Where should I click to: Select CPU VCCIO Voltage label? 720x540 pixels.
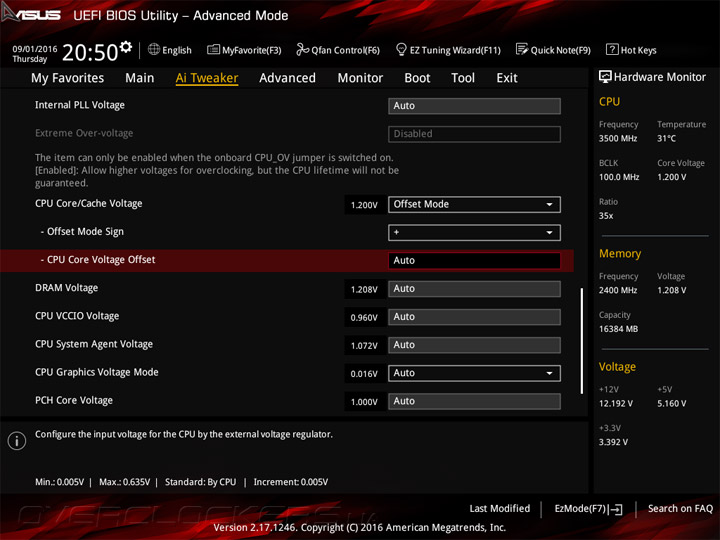point(77,316)
